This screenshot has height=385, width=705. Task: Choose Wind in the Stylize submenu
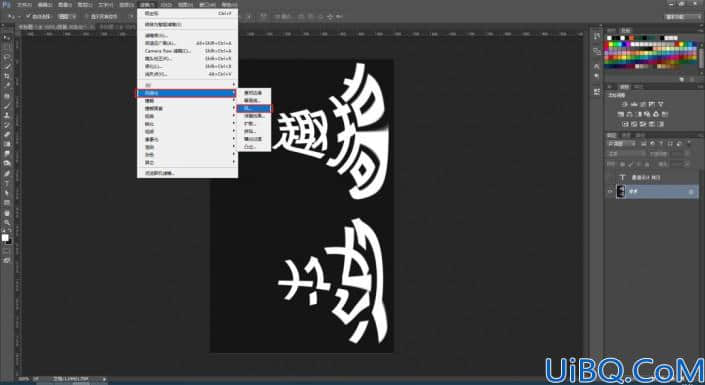[x=254, y=108]
